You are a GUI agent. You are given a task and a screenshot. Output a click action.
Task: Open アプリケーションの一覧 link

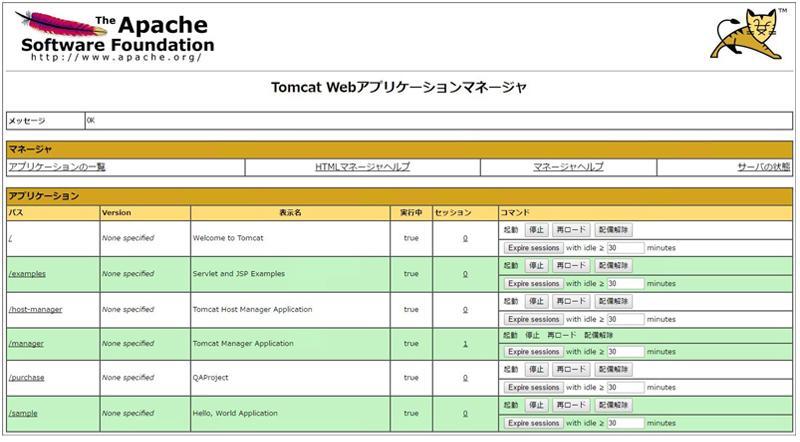click(57, 167)
